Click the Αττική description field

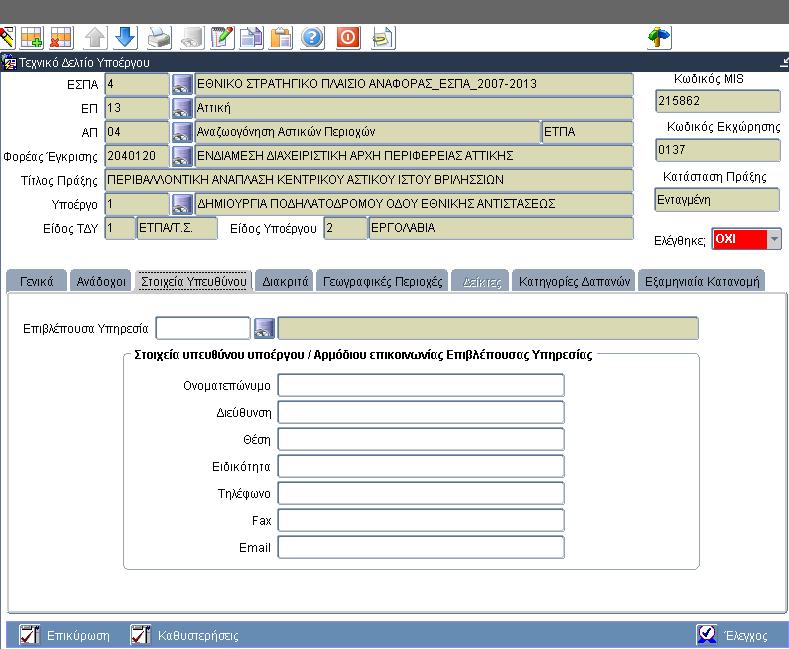(x=414, y=108)
